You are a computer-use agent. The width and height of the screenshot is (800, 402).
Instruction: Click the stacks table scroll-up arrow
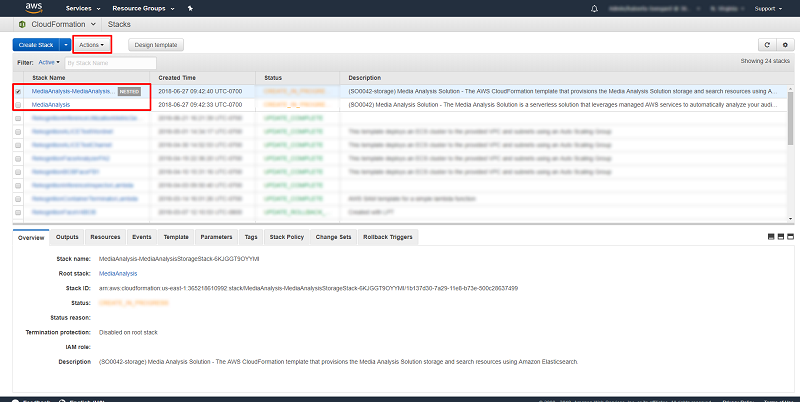(x=791, y=89)
